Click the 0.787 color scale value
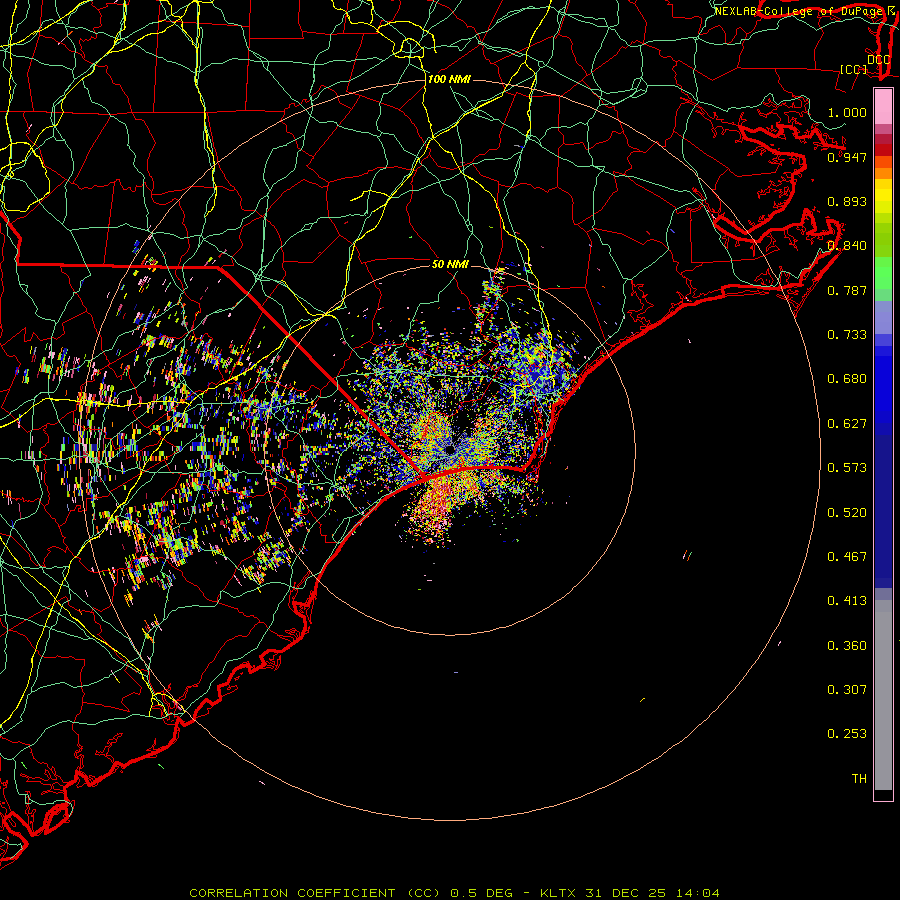Image resolution: width=900 pixels, height=900 pixels. click(847, 290)
